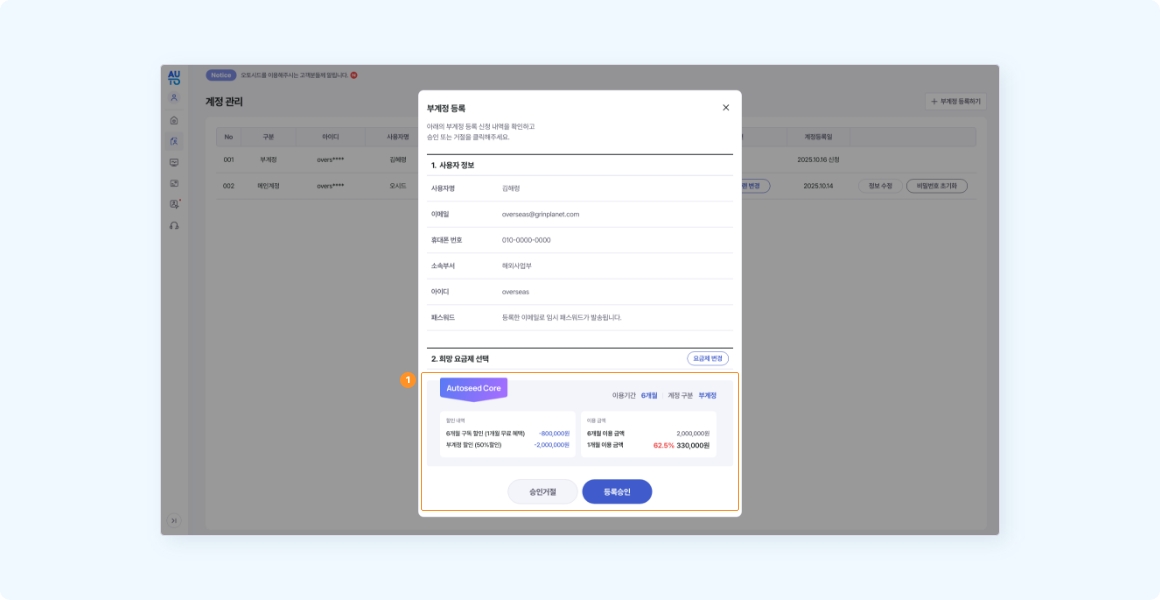
Task: Click the AUTO logo at top left
Action: click(174, 77)
